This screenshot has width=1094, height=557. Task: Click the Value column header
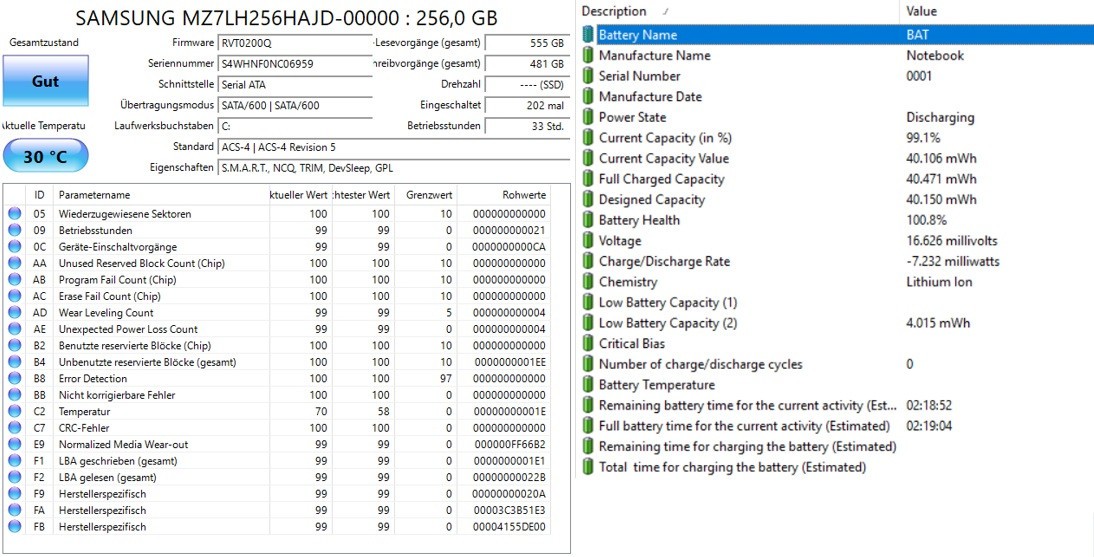tap(996, 11)
